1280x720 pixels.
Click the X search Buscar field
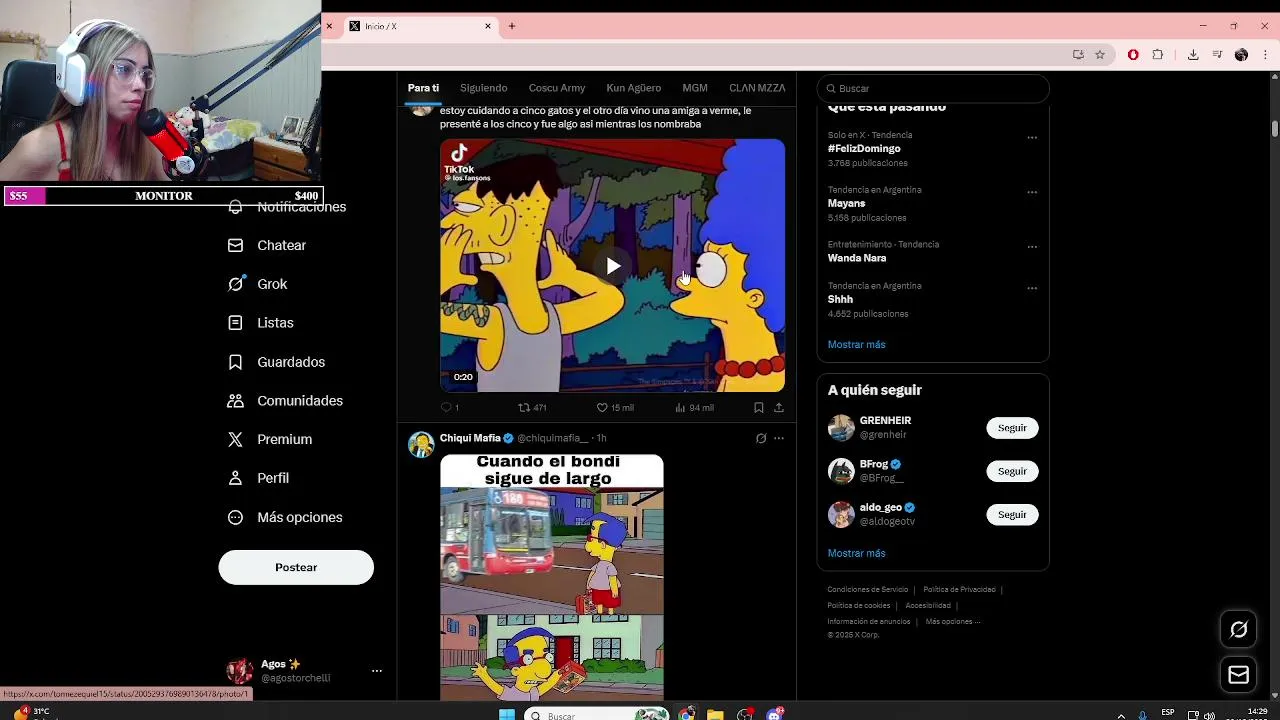click(x=933, y=88)
